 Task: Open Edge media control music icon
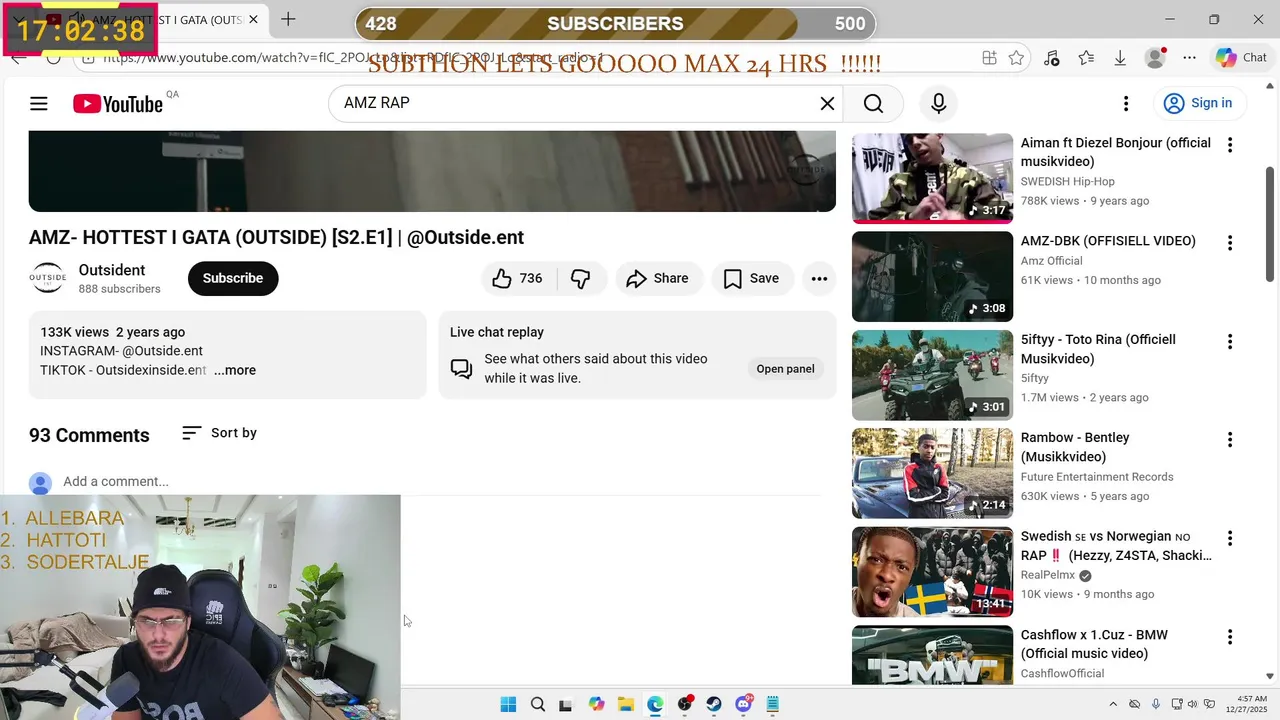click(1051, 58)
